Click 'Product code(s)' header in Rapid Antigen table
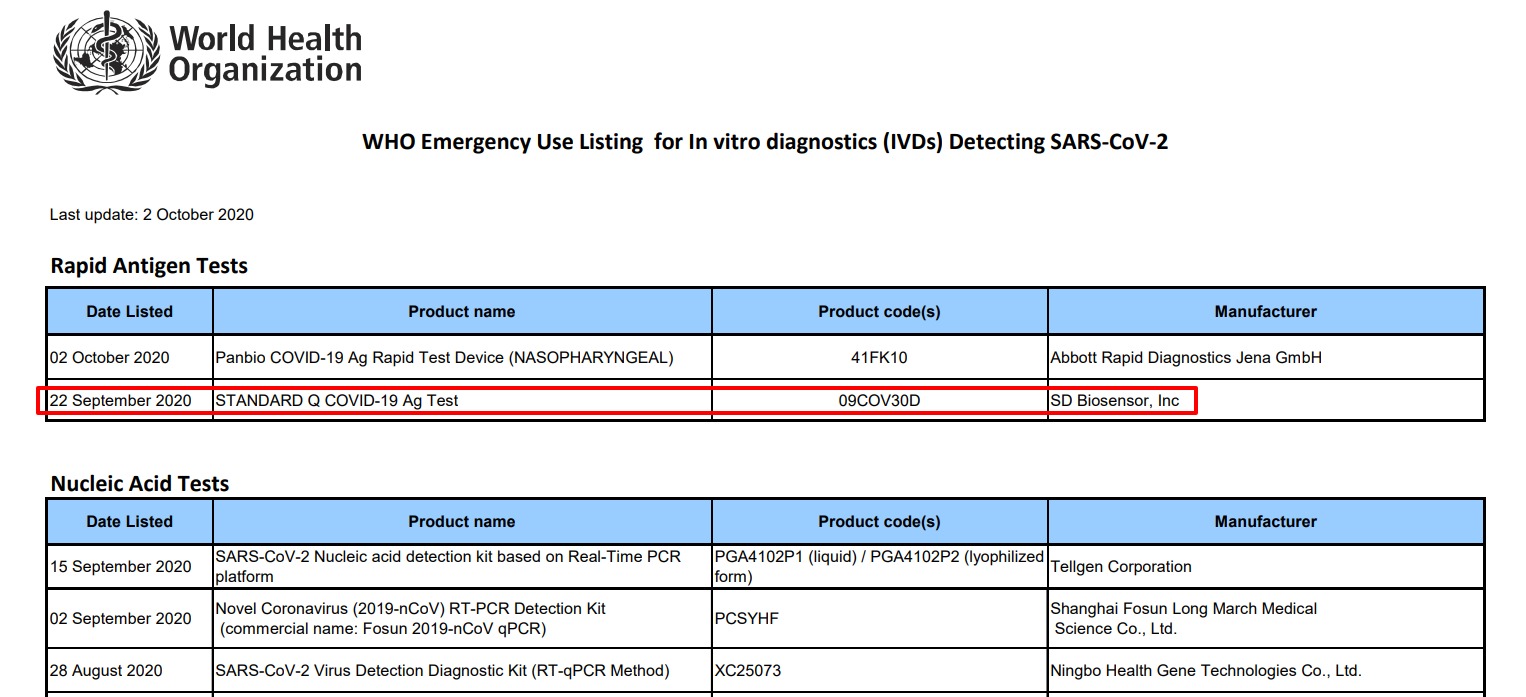Screen dimensions: 1526x697 [880, 312]
